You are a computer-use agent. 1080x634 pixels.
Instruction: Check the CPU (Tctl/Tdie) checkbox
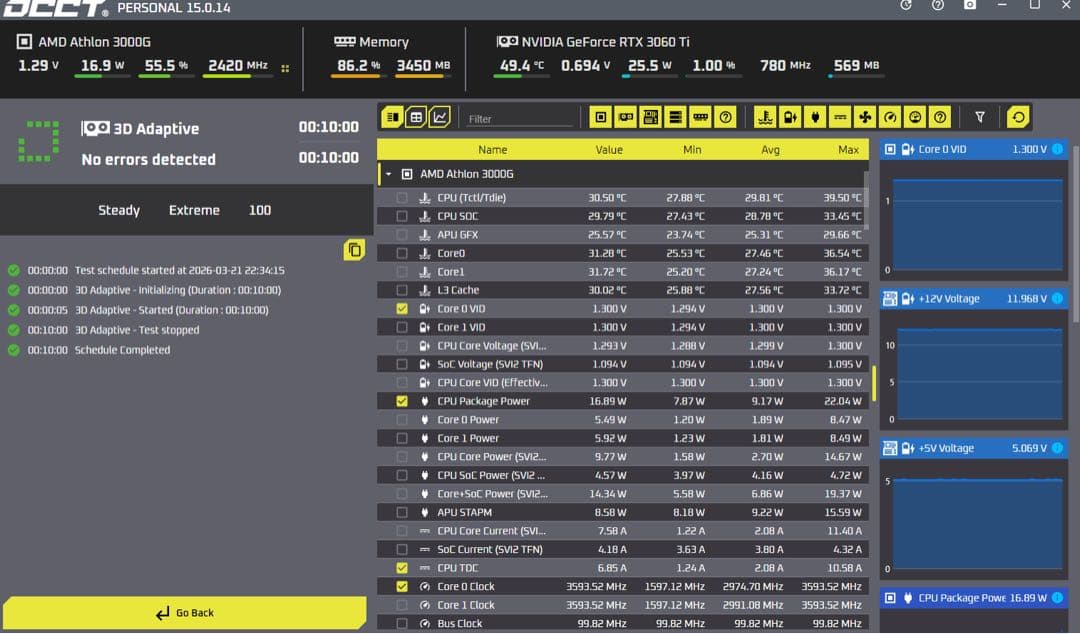click(402, 198)
